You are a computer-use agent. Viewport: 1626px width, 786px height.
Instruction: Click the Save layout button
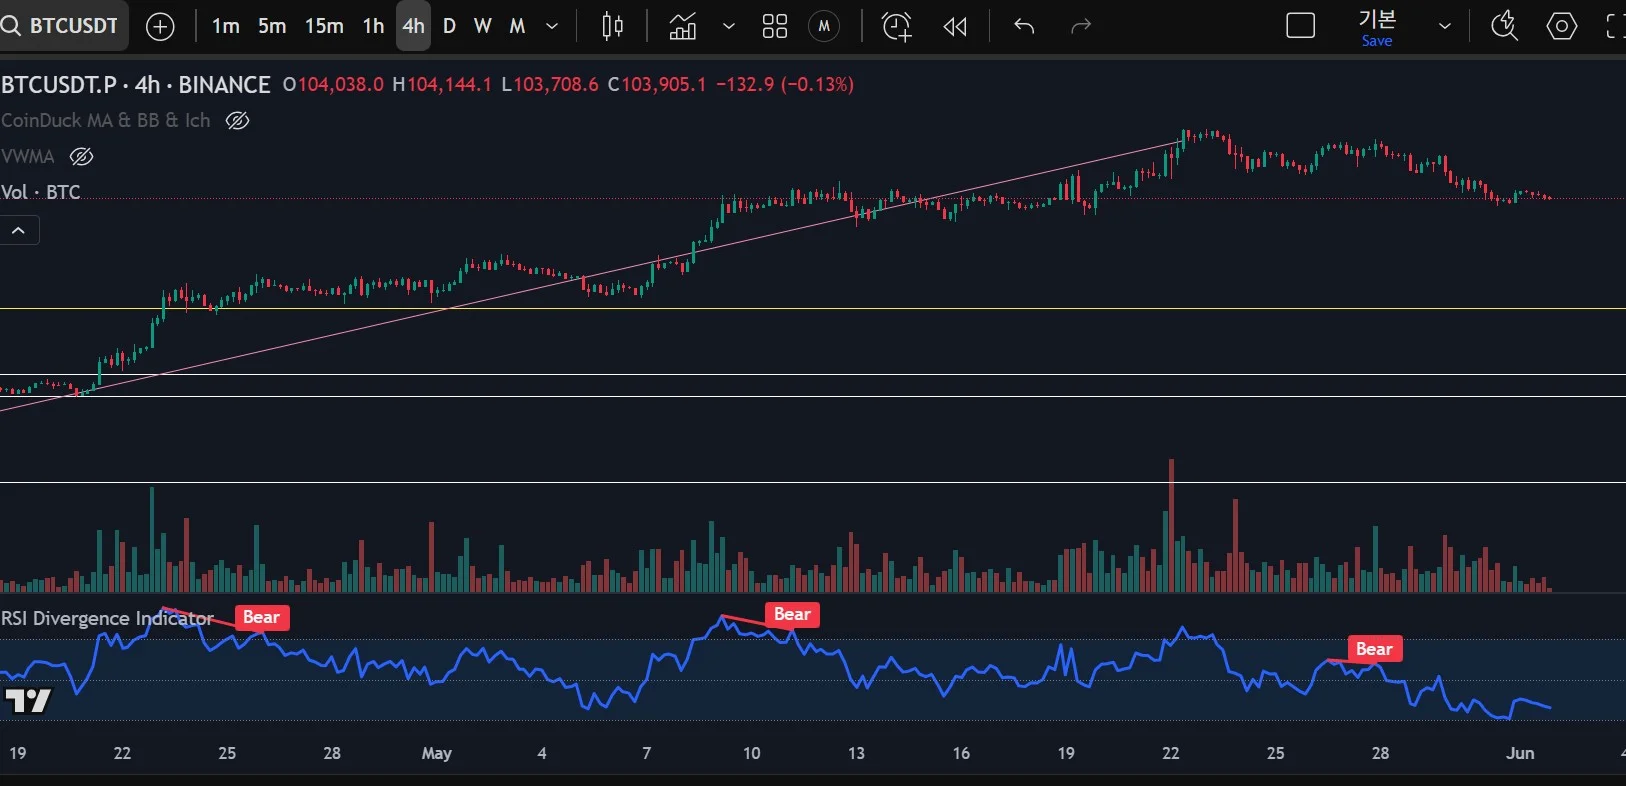pyautogui.click(x=1376, y=27)
